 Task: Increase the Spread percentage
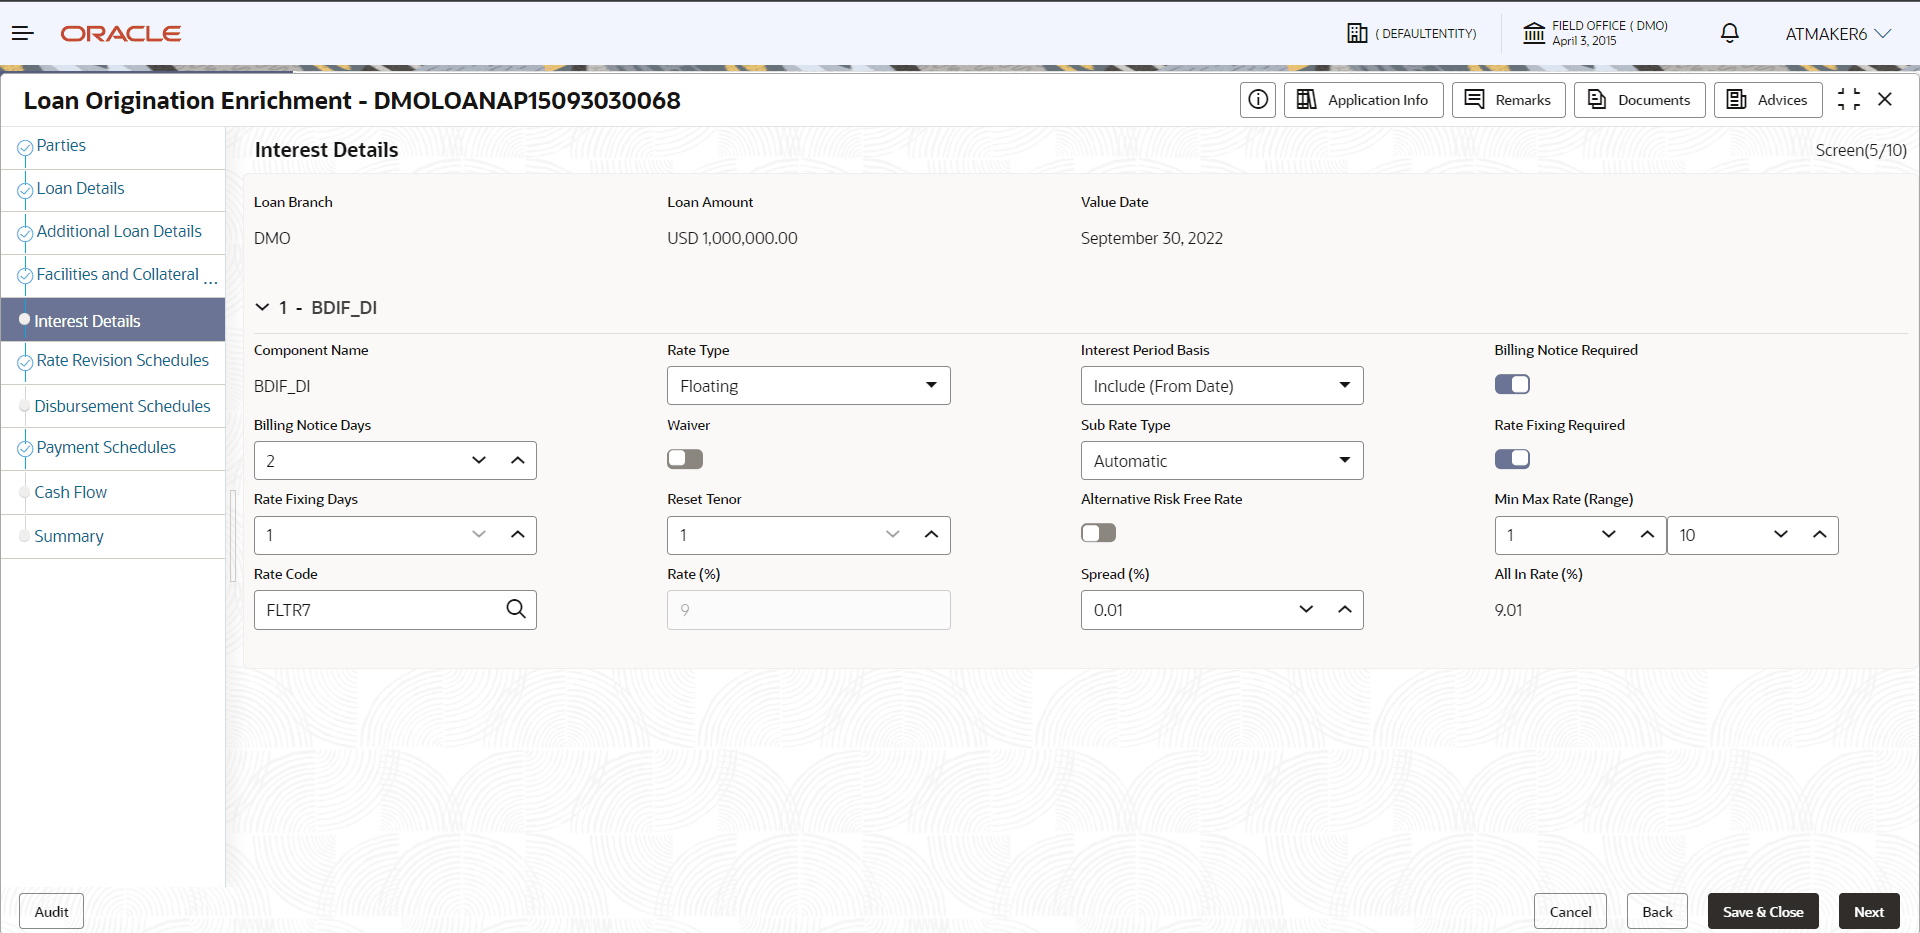1344,610
